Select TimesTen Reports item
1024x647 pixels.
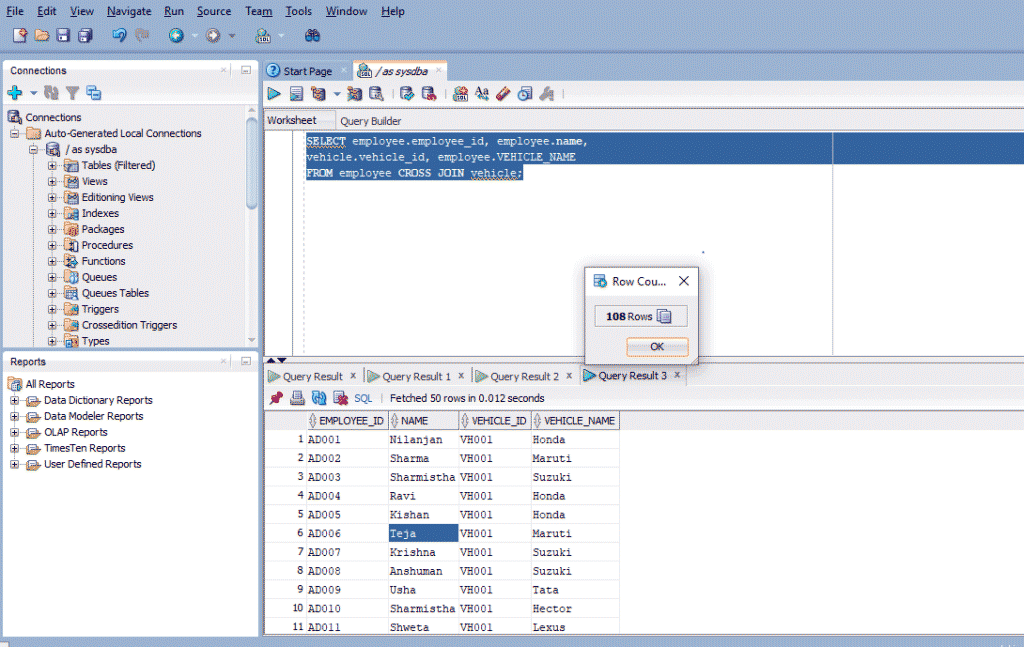84,448
